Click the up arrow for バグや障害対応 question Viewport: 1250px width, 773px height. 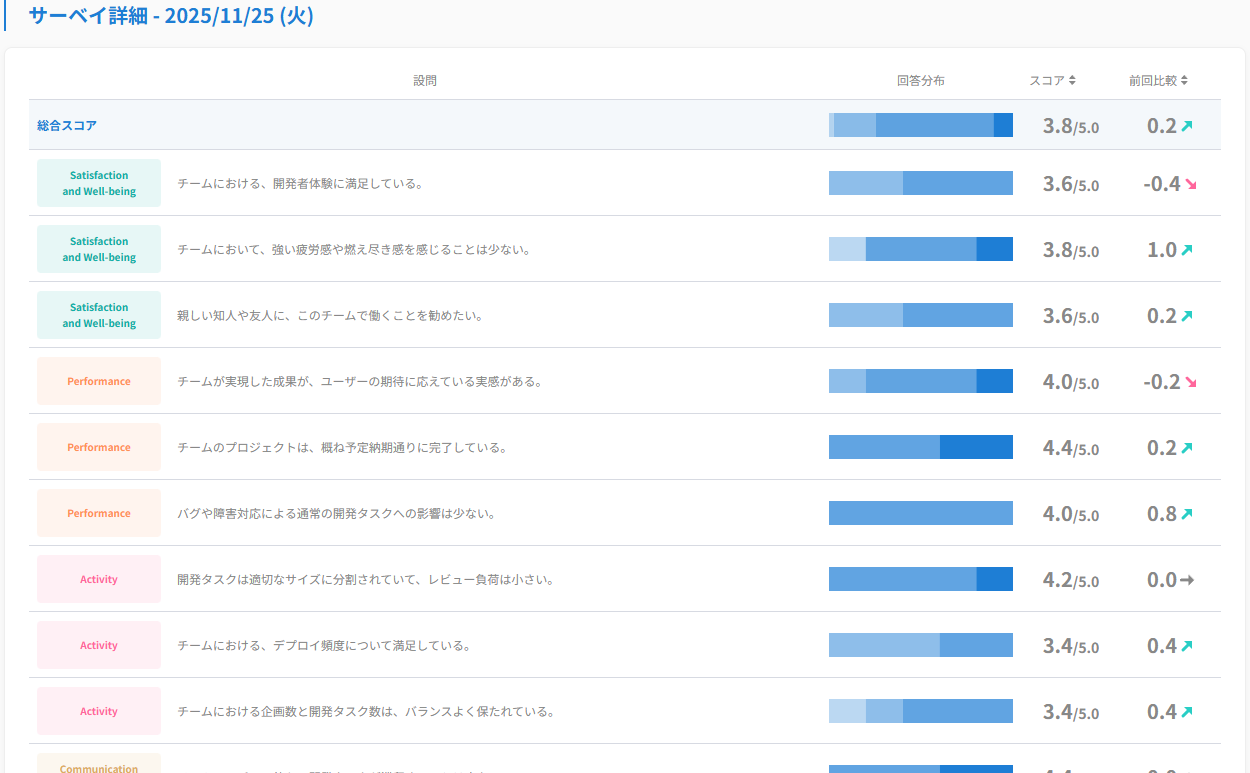pos(1187,514)
